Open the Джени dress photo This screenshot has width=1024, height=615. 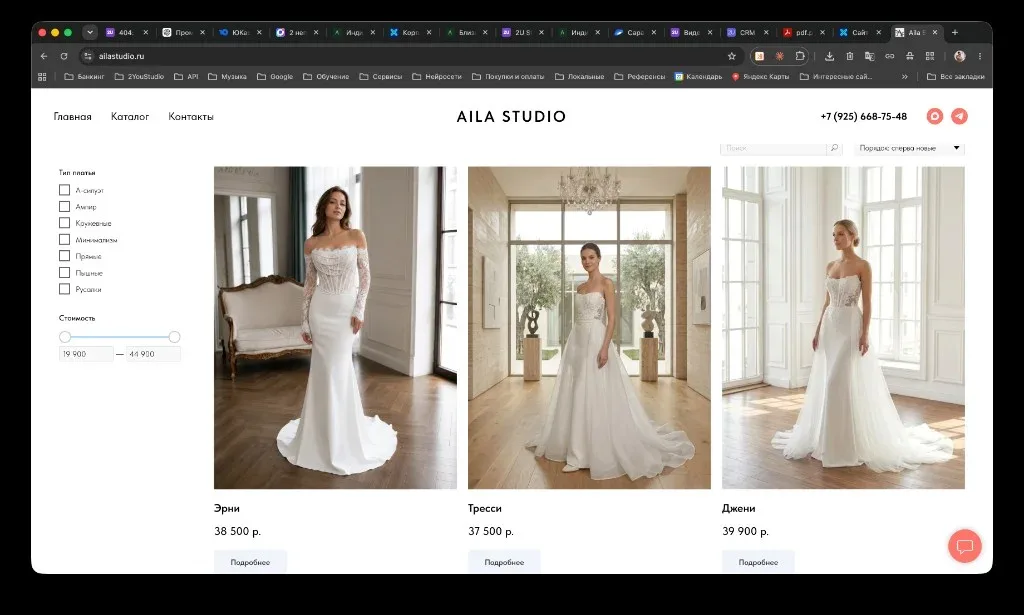coord(843,328)
